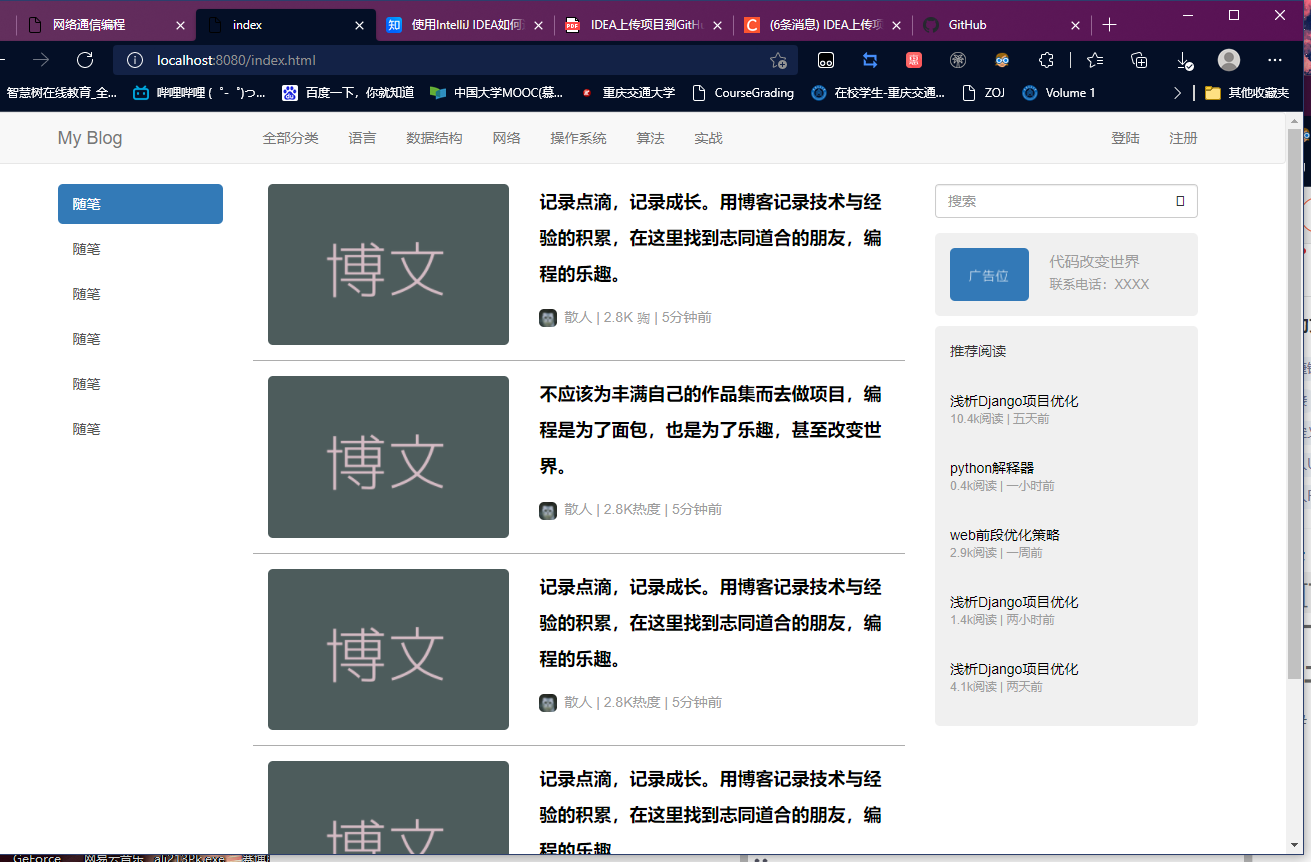Image resolution: width=1311 pixels, height=862 pixels.
Task: Click the 广告位 blue button
Action: point(989,274)
